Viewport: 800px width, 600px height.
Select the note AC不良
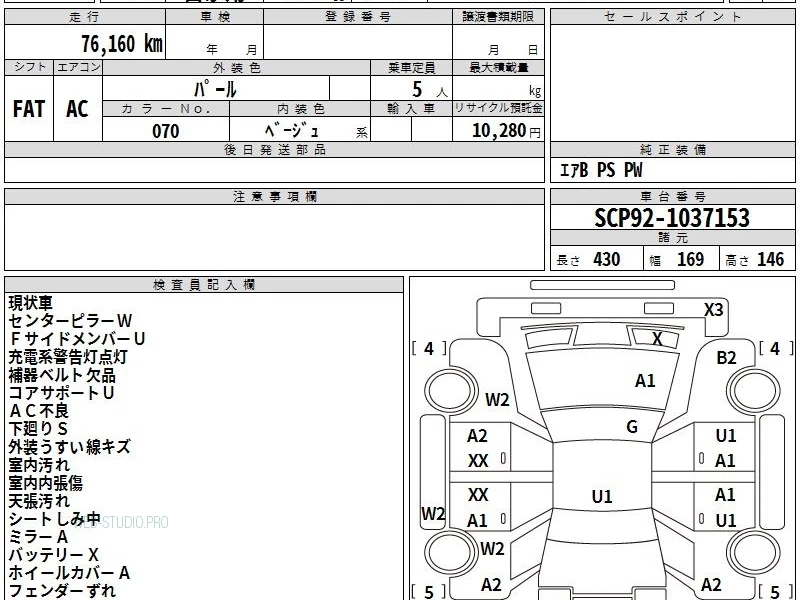click(x=39, y=411)
